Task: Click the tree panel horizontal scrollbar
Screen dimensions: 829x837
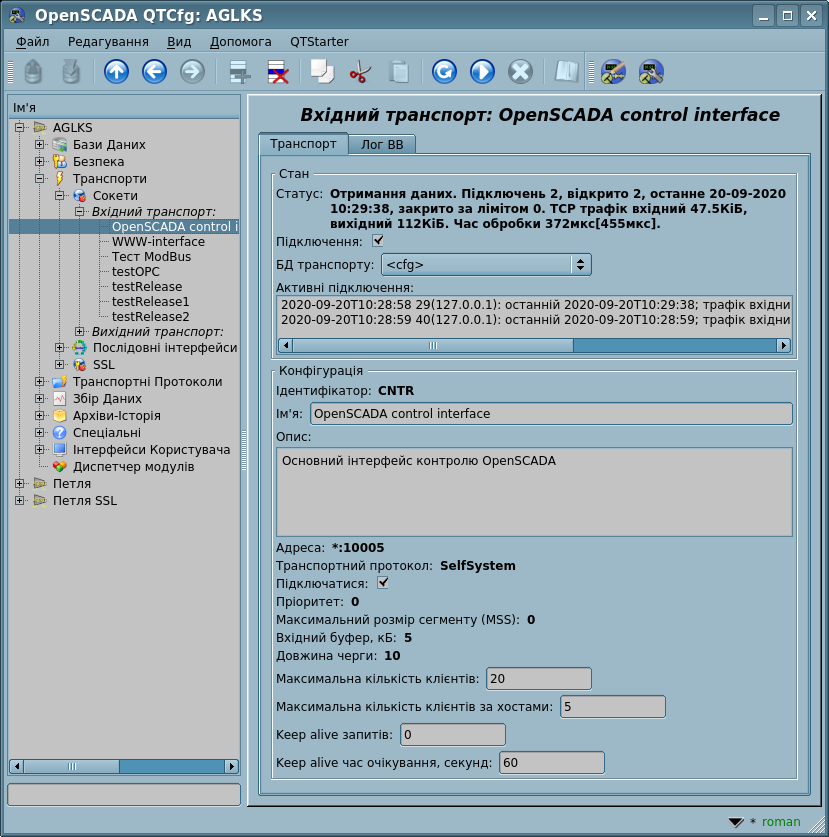Action: (124, 767)
